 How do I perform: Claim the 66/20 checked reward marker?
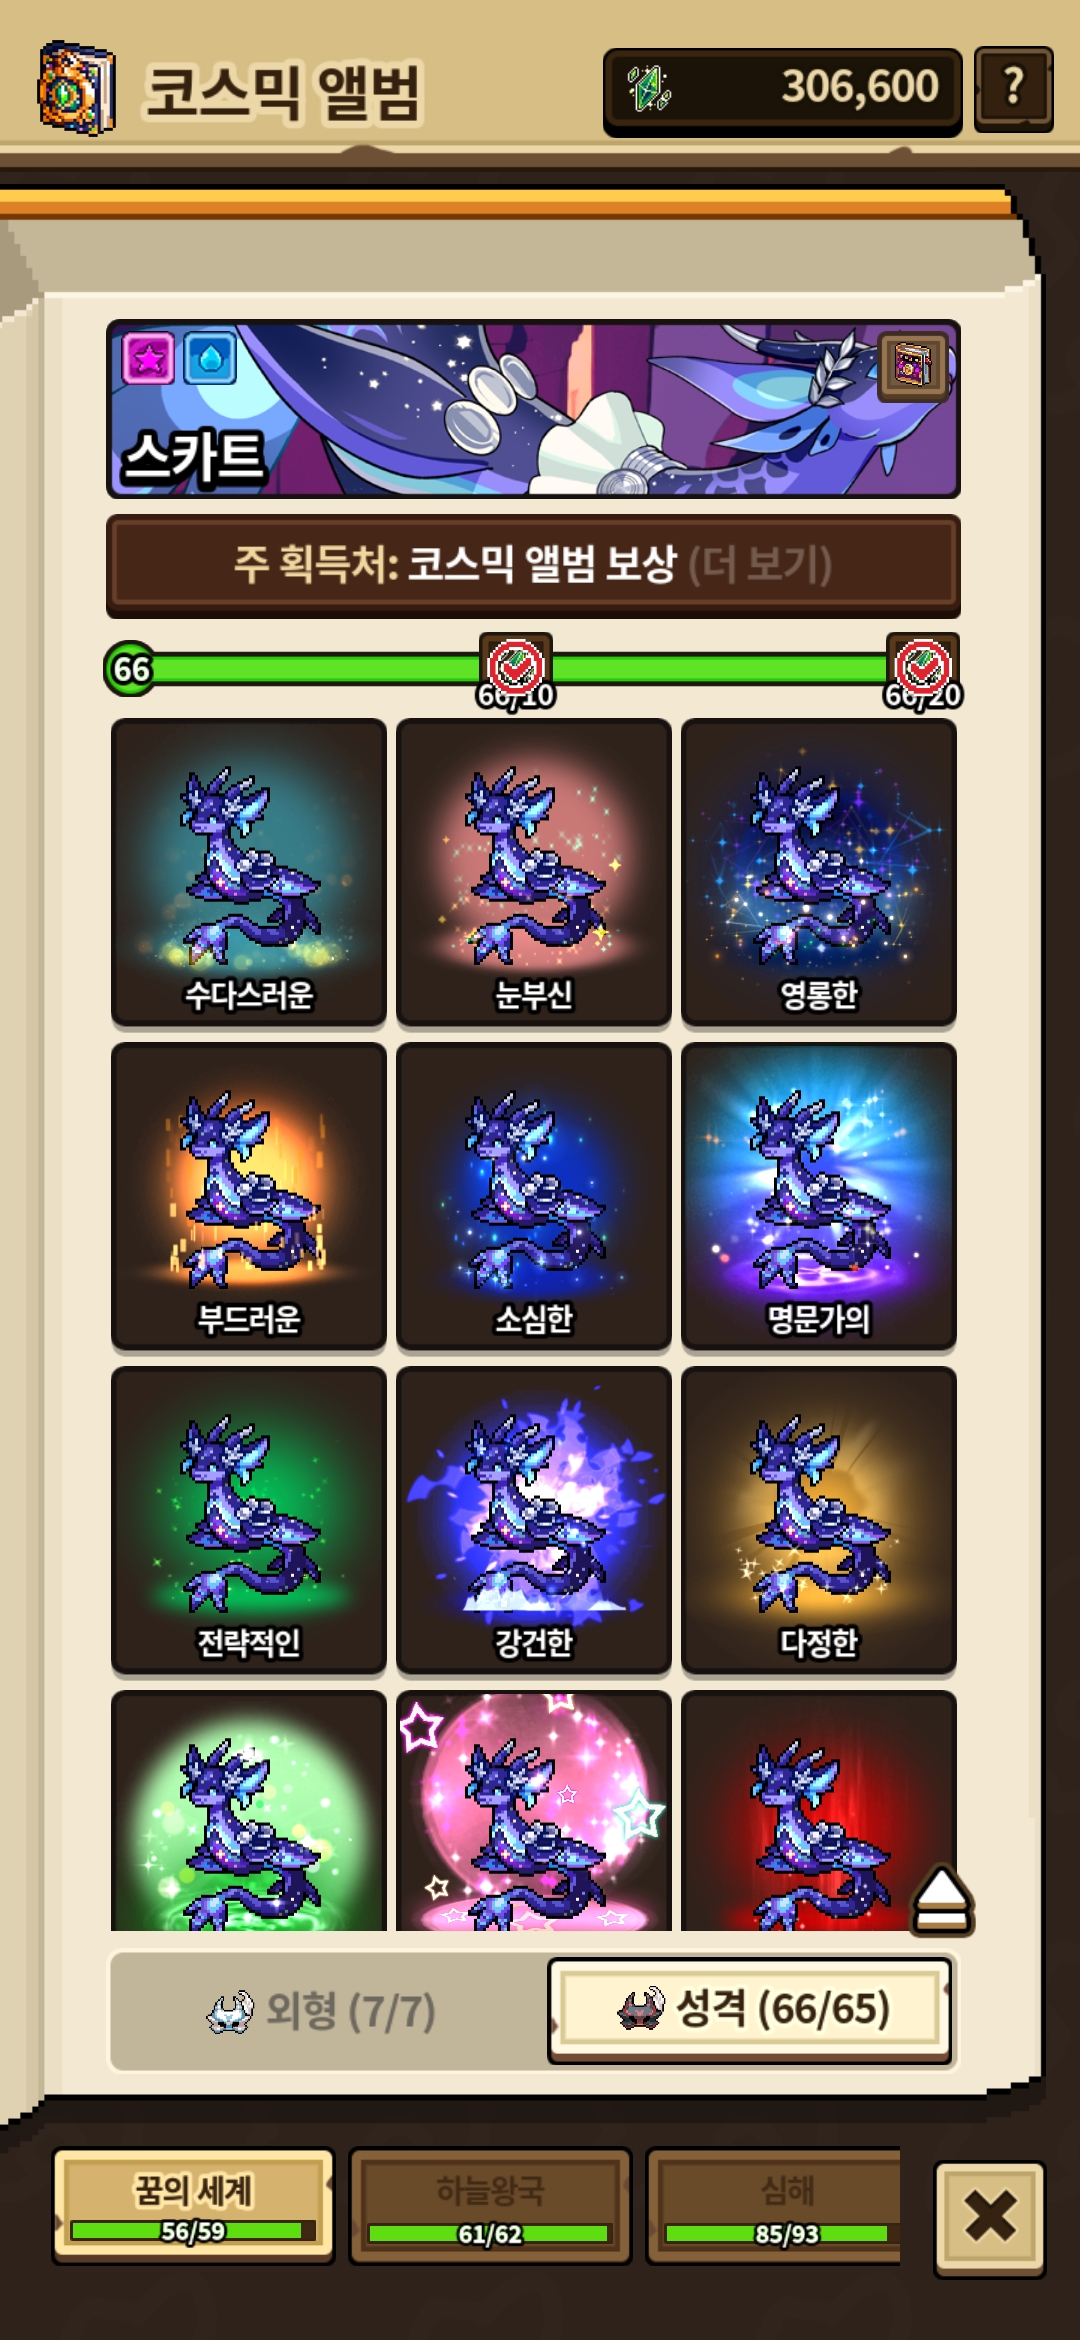coord(923,666)
